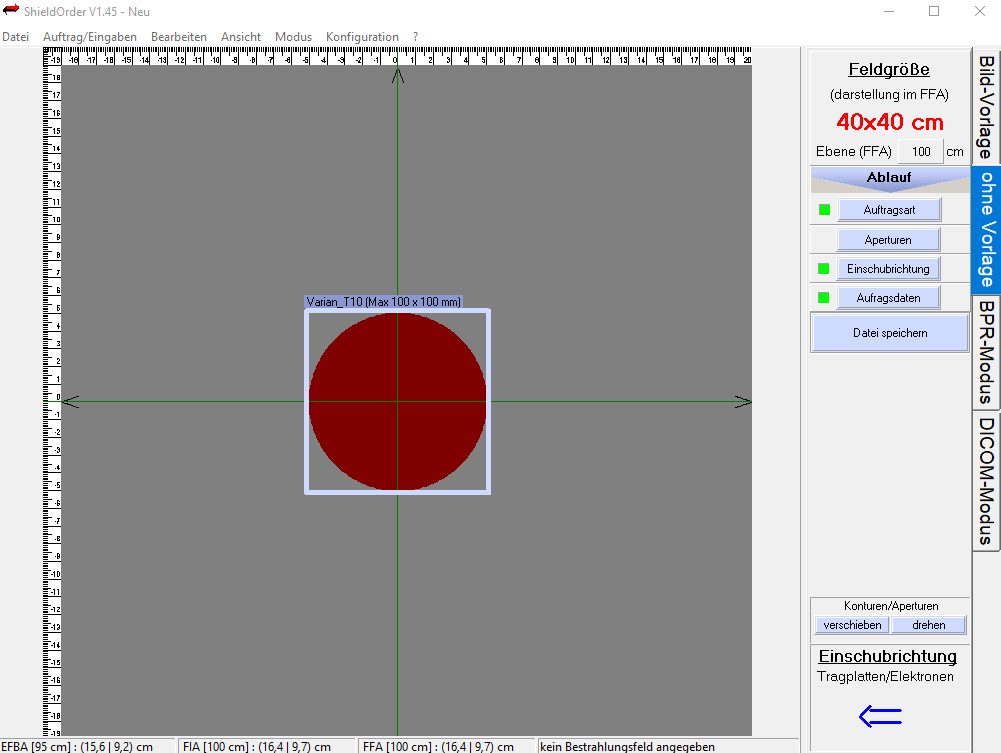Click the (darstellung im FFA) text
Screen dimensions: 1001x753
[889, 94]
